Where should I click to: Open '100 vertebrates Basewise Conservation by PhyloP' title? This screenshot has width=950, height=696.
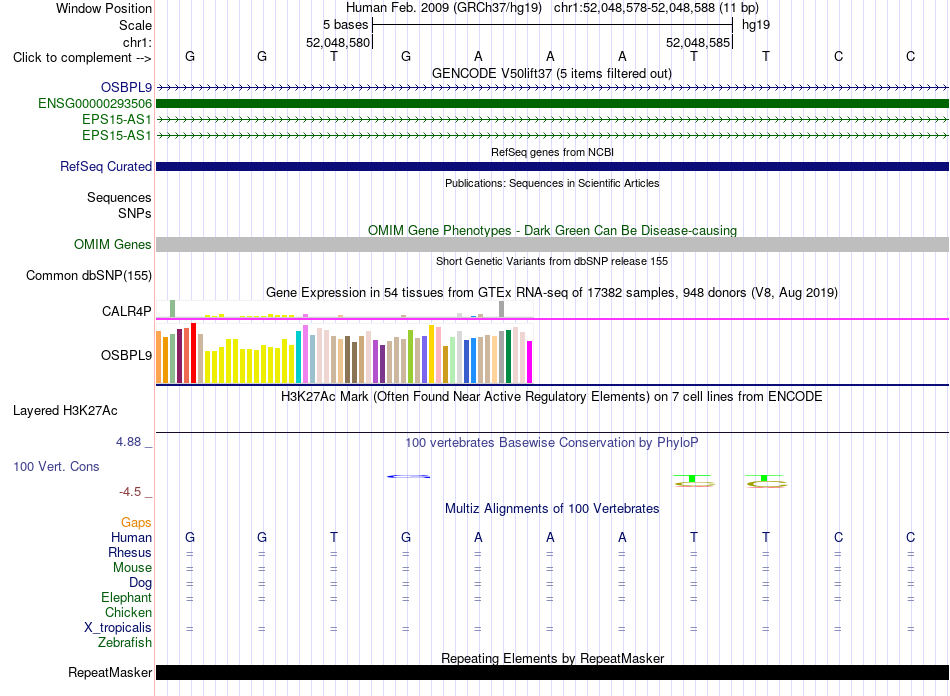coord(552,443)
